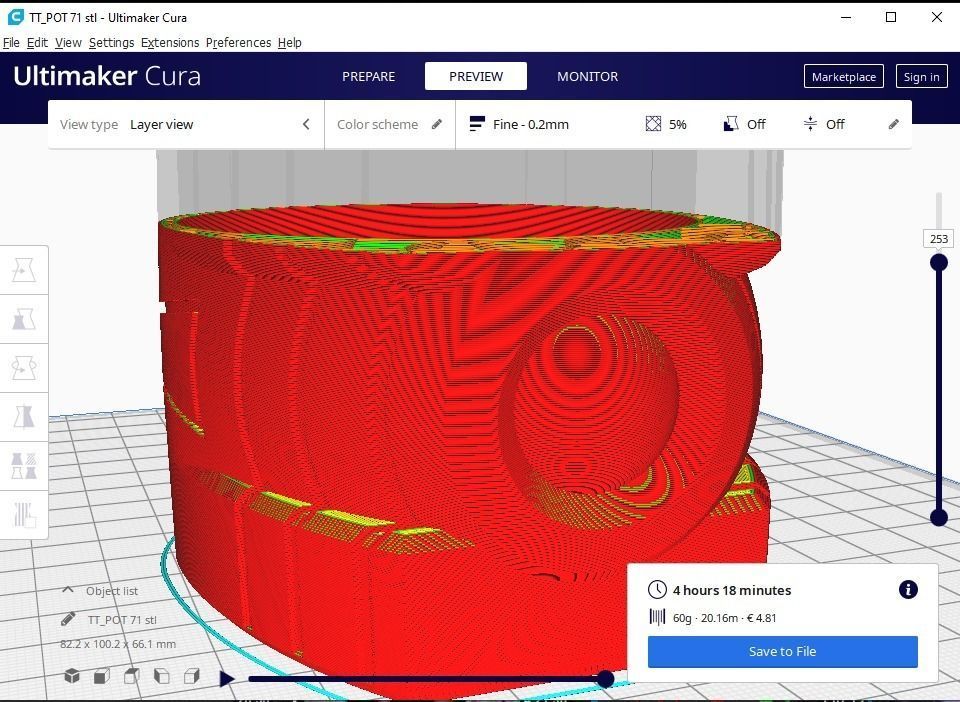Image resolution: width=960 pixels, height=702 pixels.
Task: Click the pencil icon beside Color scheme
Action: [x=437, y=124]
